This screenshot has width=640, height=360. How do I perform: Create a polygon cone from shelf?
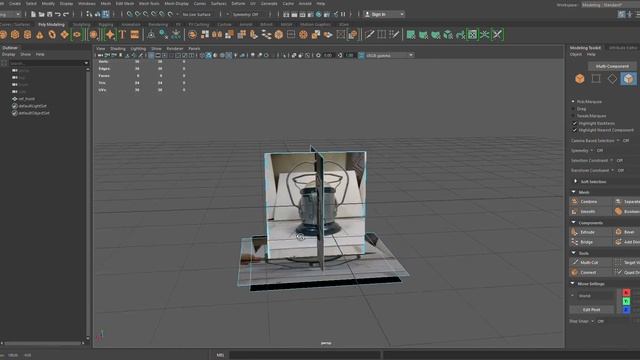click(40, 35)
